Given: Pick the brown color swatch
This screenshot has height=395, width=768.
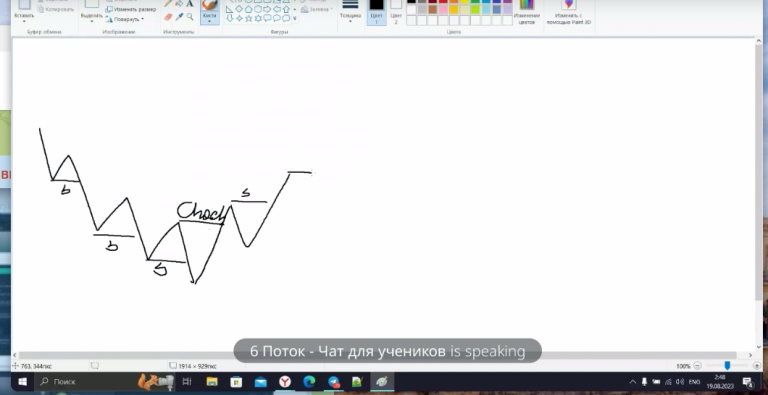Looking at the screenshot, I should point(432,9).
